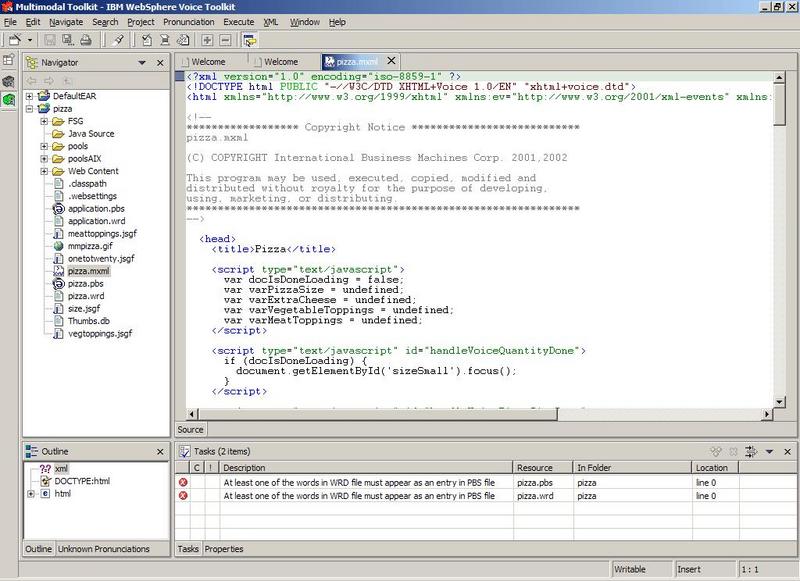Click the Source tab below the editor
Viewport: 800px width, 581px height.
[190, 430]
